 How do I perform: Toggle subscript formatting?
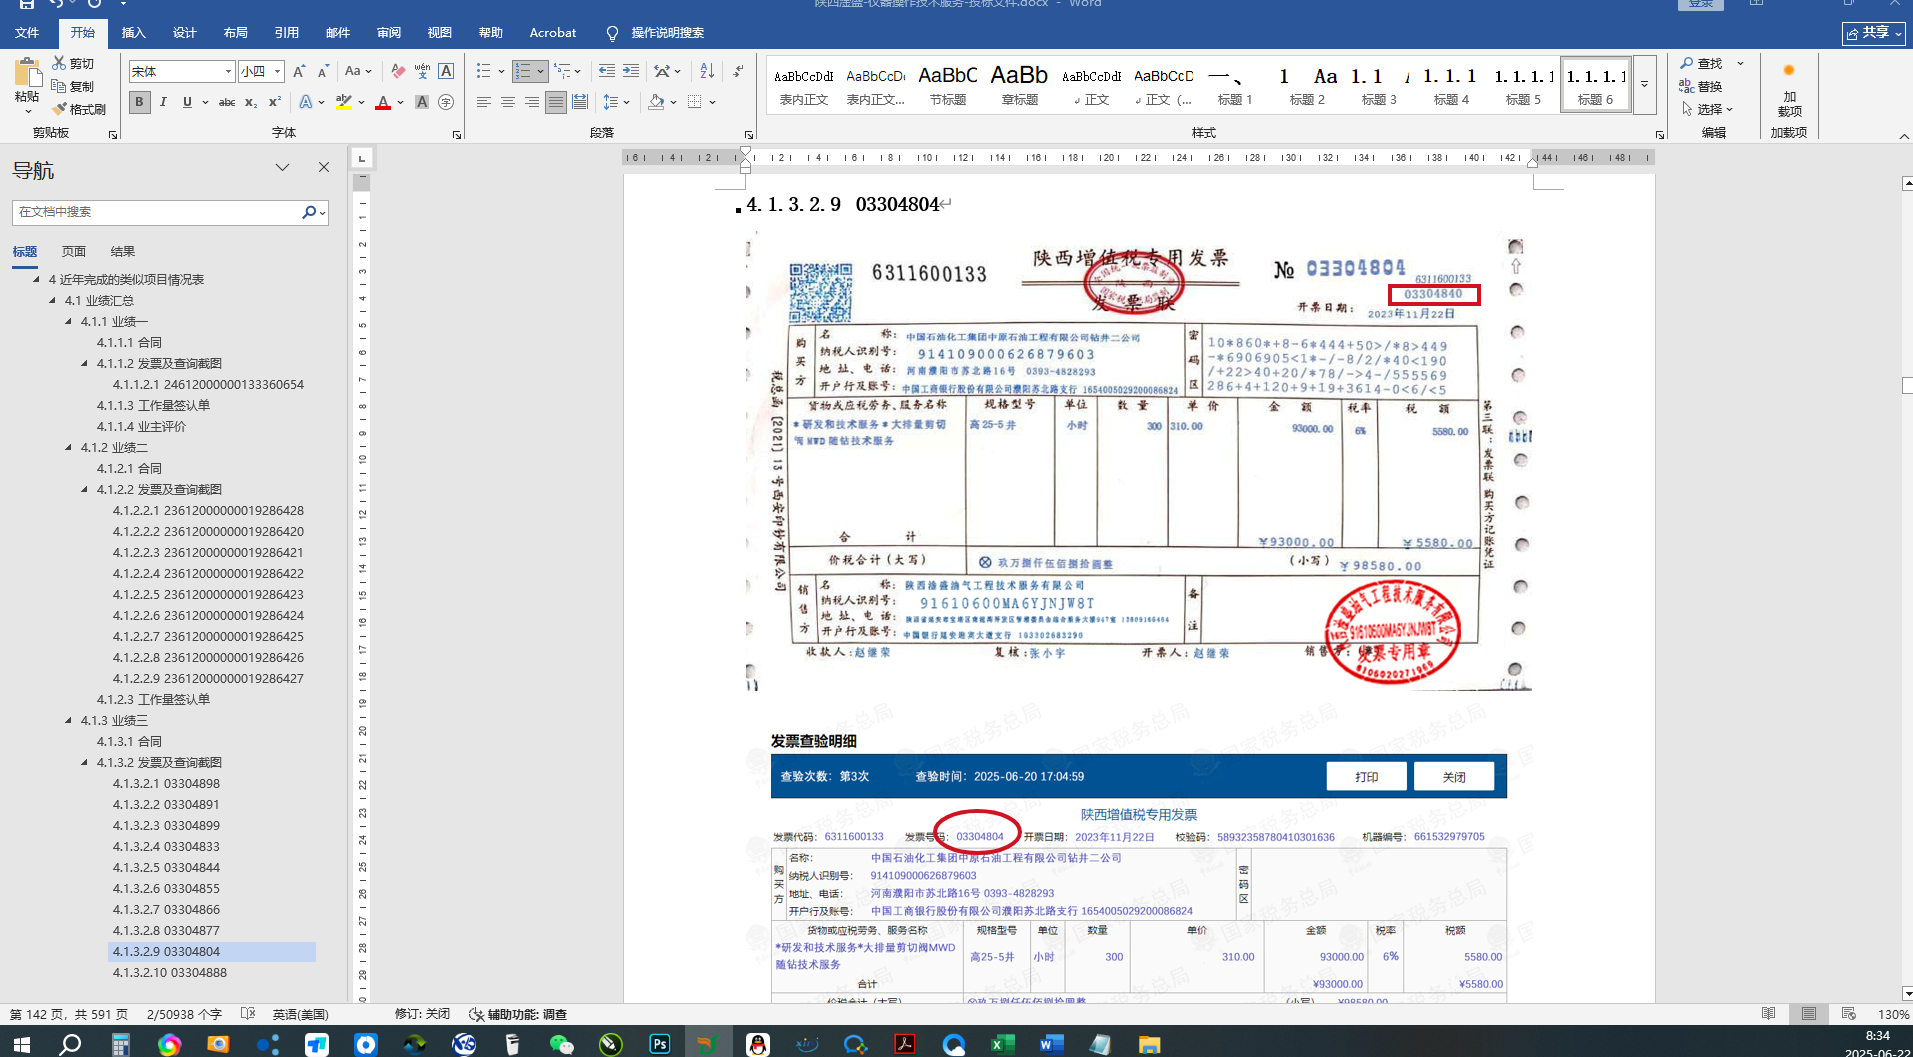point(251,102)
